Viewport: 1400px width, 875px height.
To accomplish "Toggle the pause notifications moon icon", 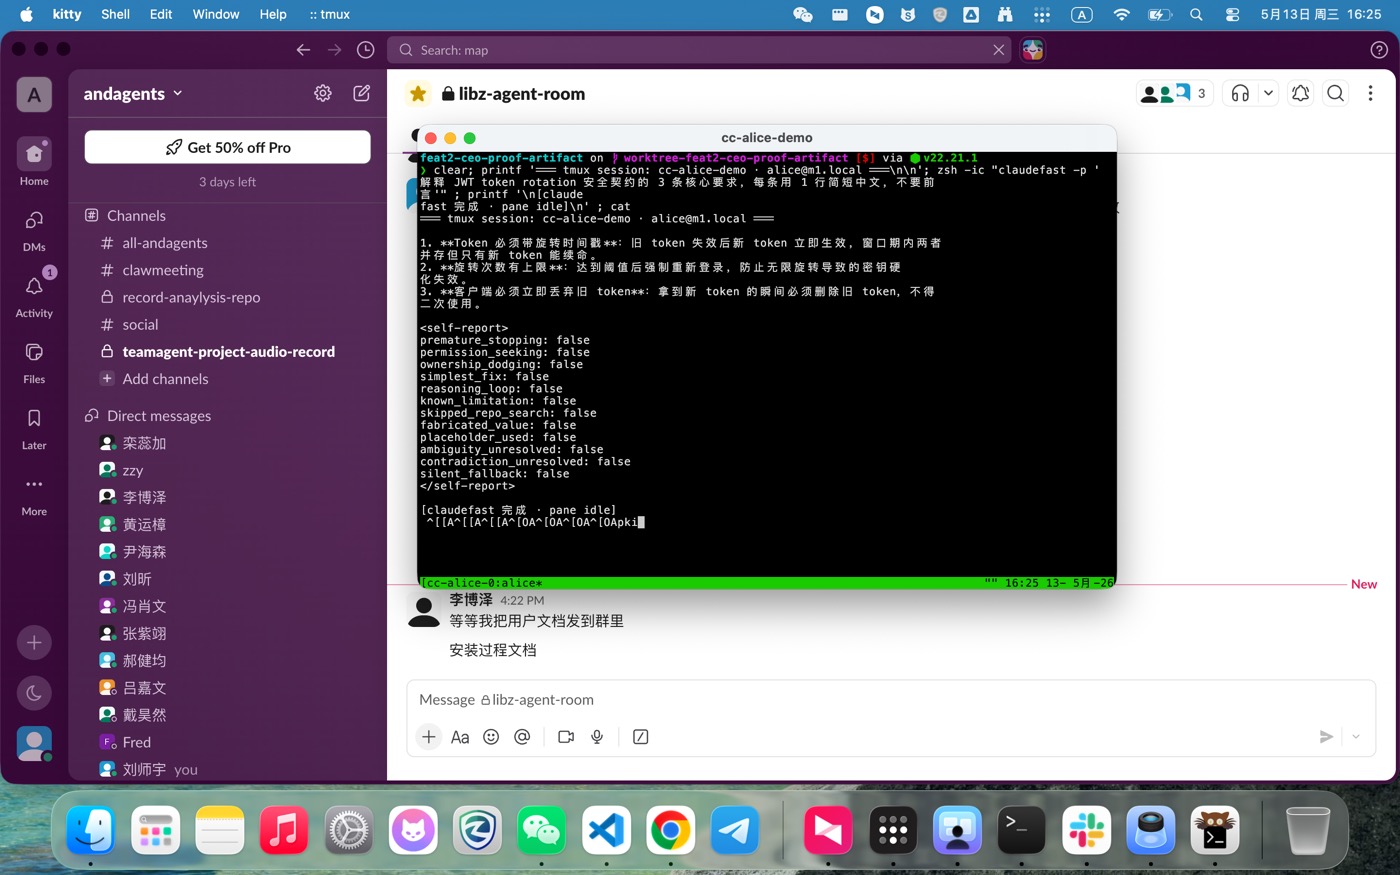I will (34, 693).
